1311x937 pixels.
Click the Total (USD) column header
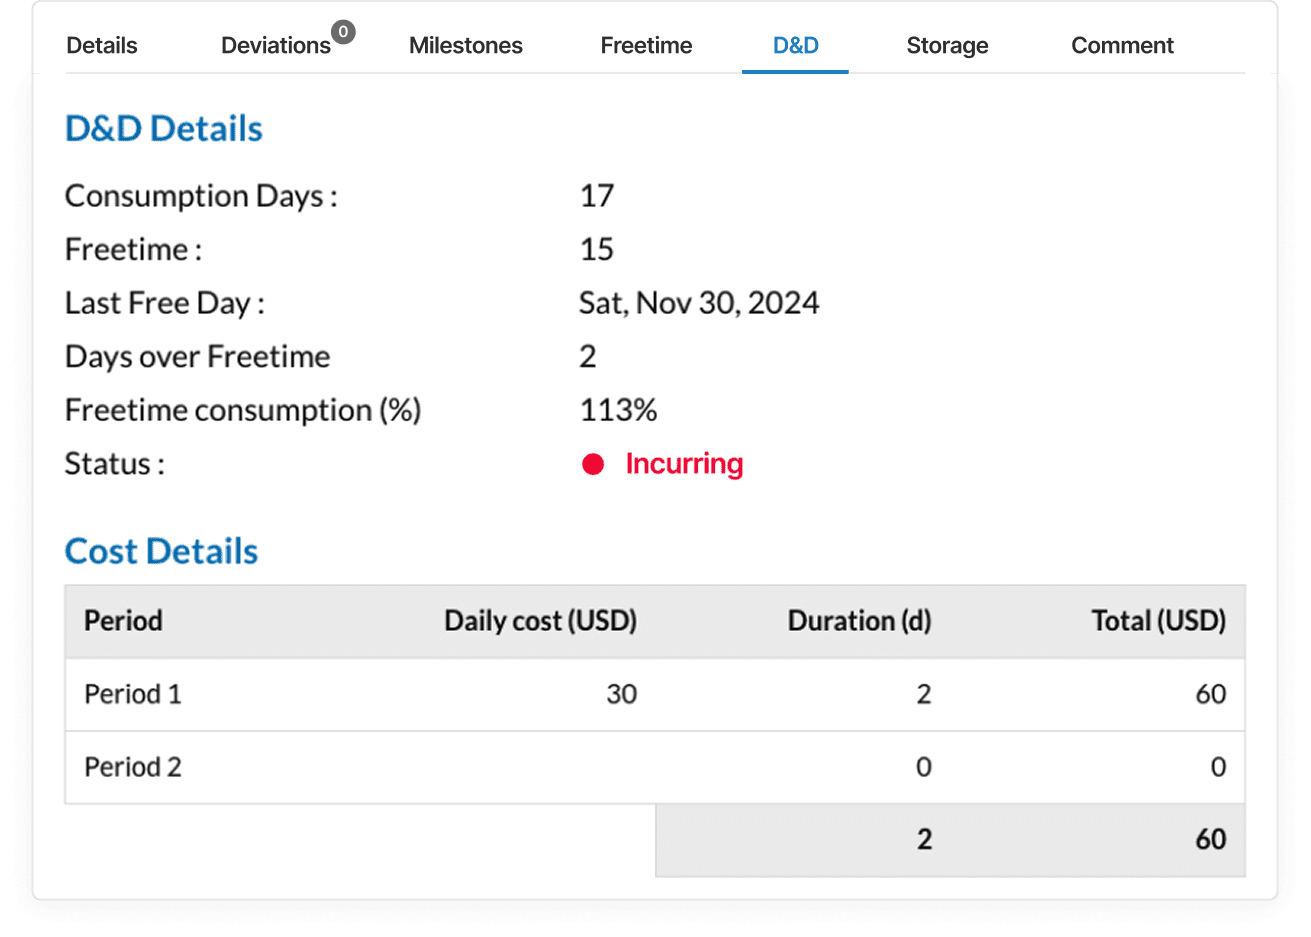click(1158, 621)
